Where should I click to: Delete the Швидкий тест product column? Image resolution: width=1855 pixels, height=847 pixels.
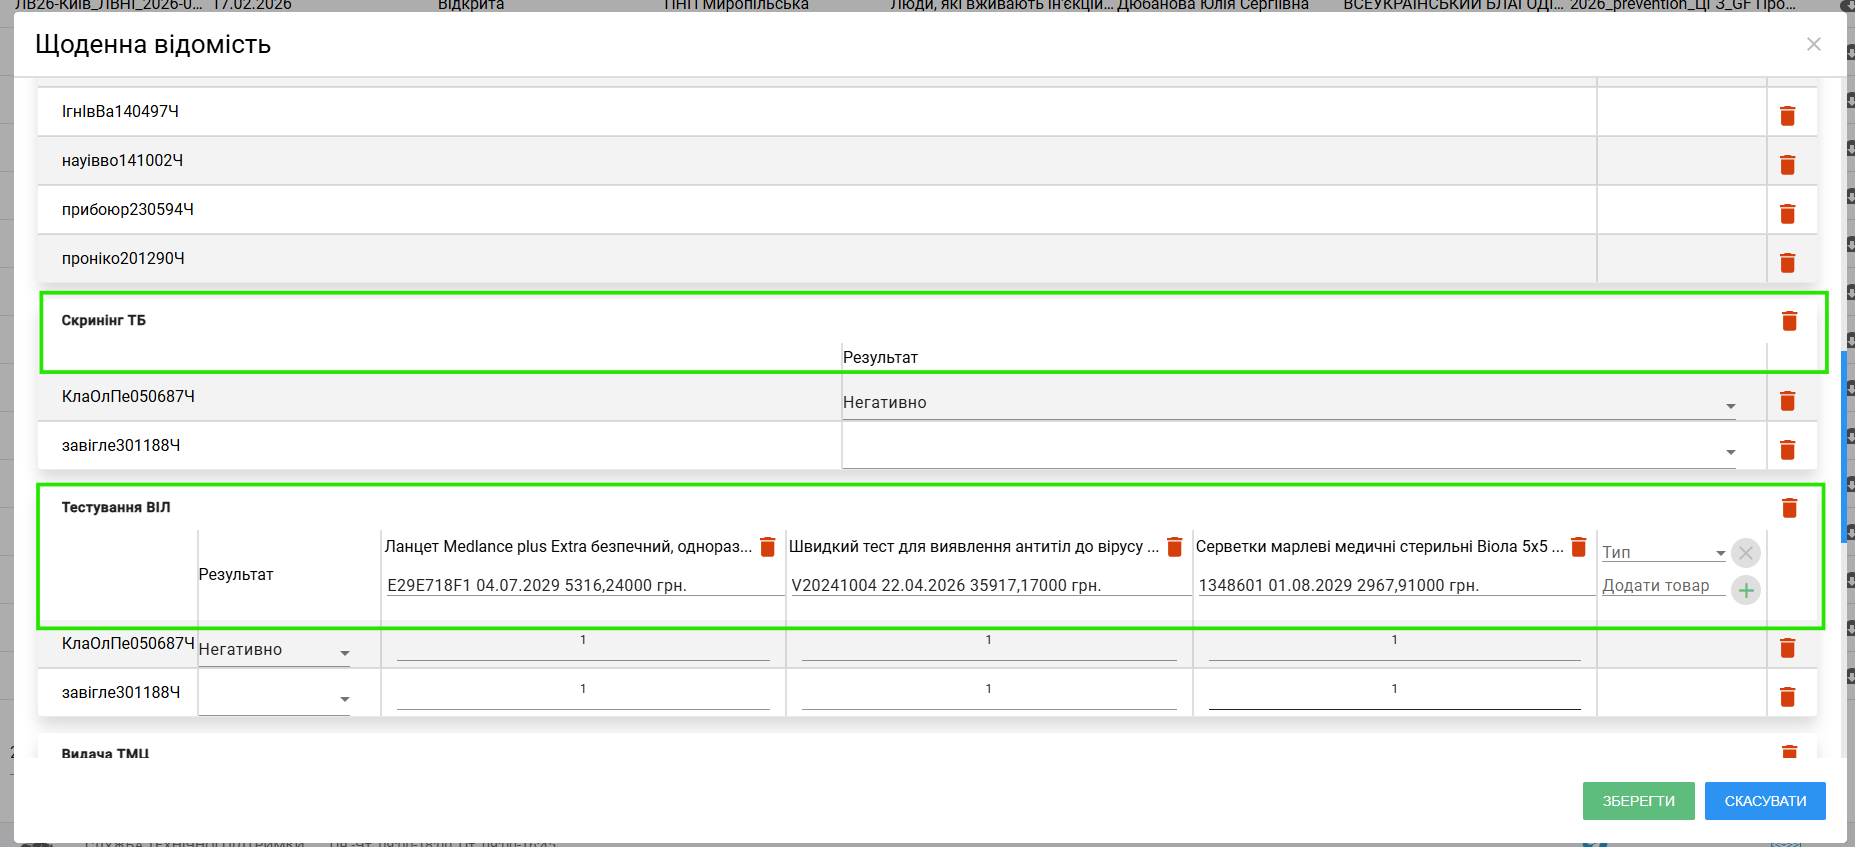[1175, 547]
